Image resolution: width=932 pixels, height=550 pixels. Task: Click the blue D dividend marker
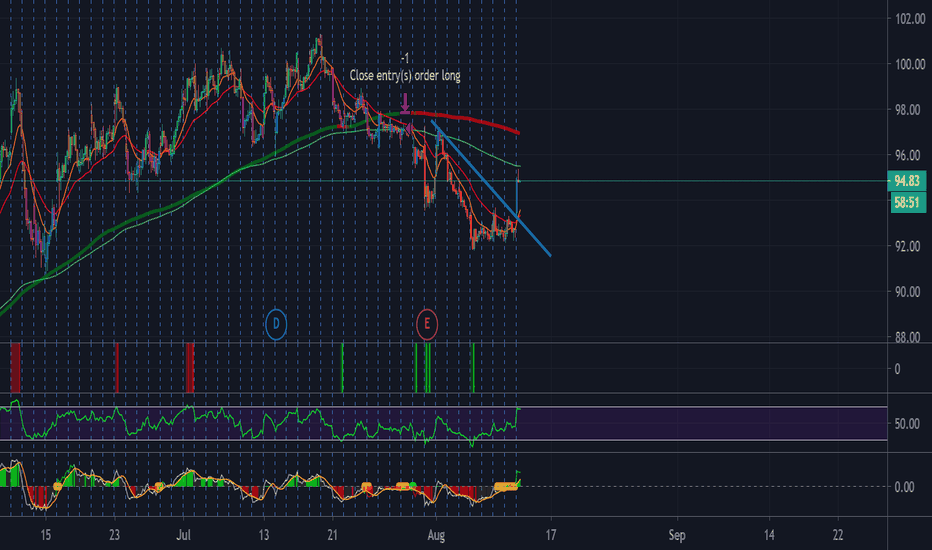coord(276,324)
